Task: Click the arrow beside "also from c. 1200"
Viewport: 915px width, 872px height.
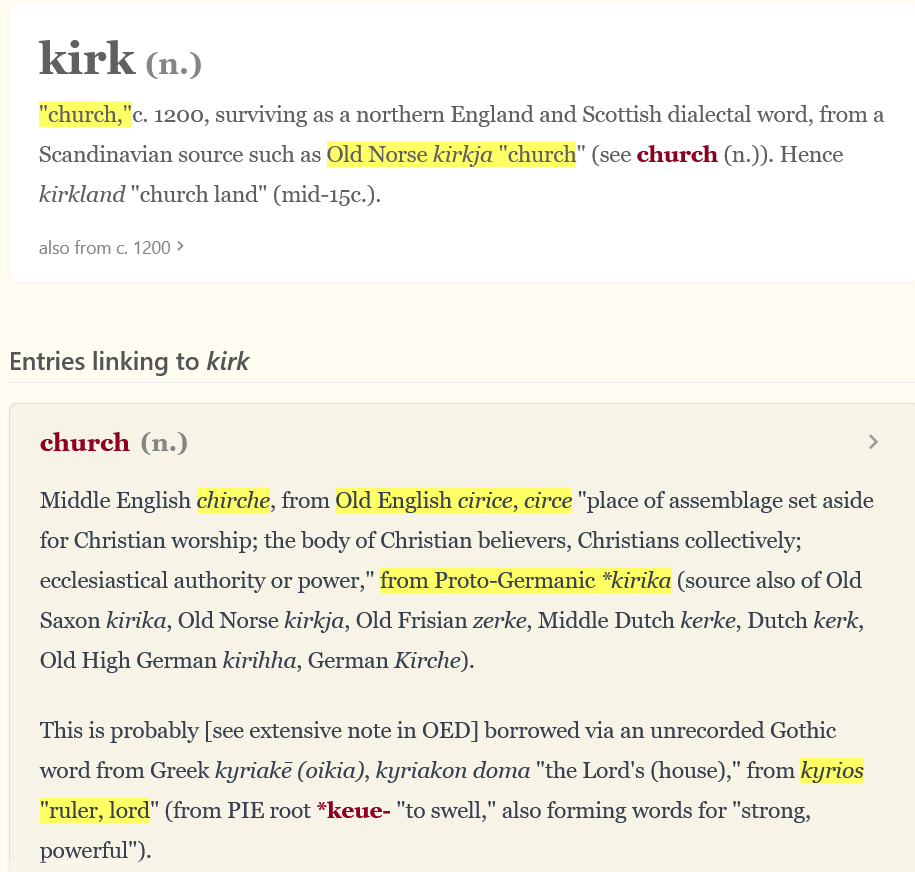Action: coord(180,246)
